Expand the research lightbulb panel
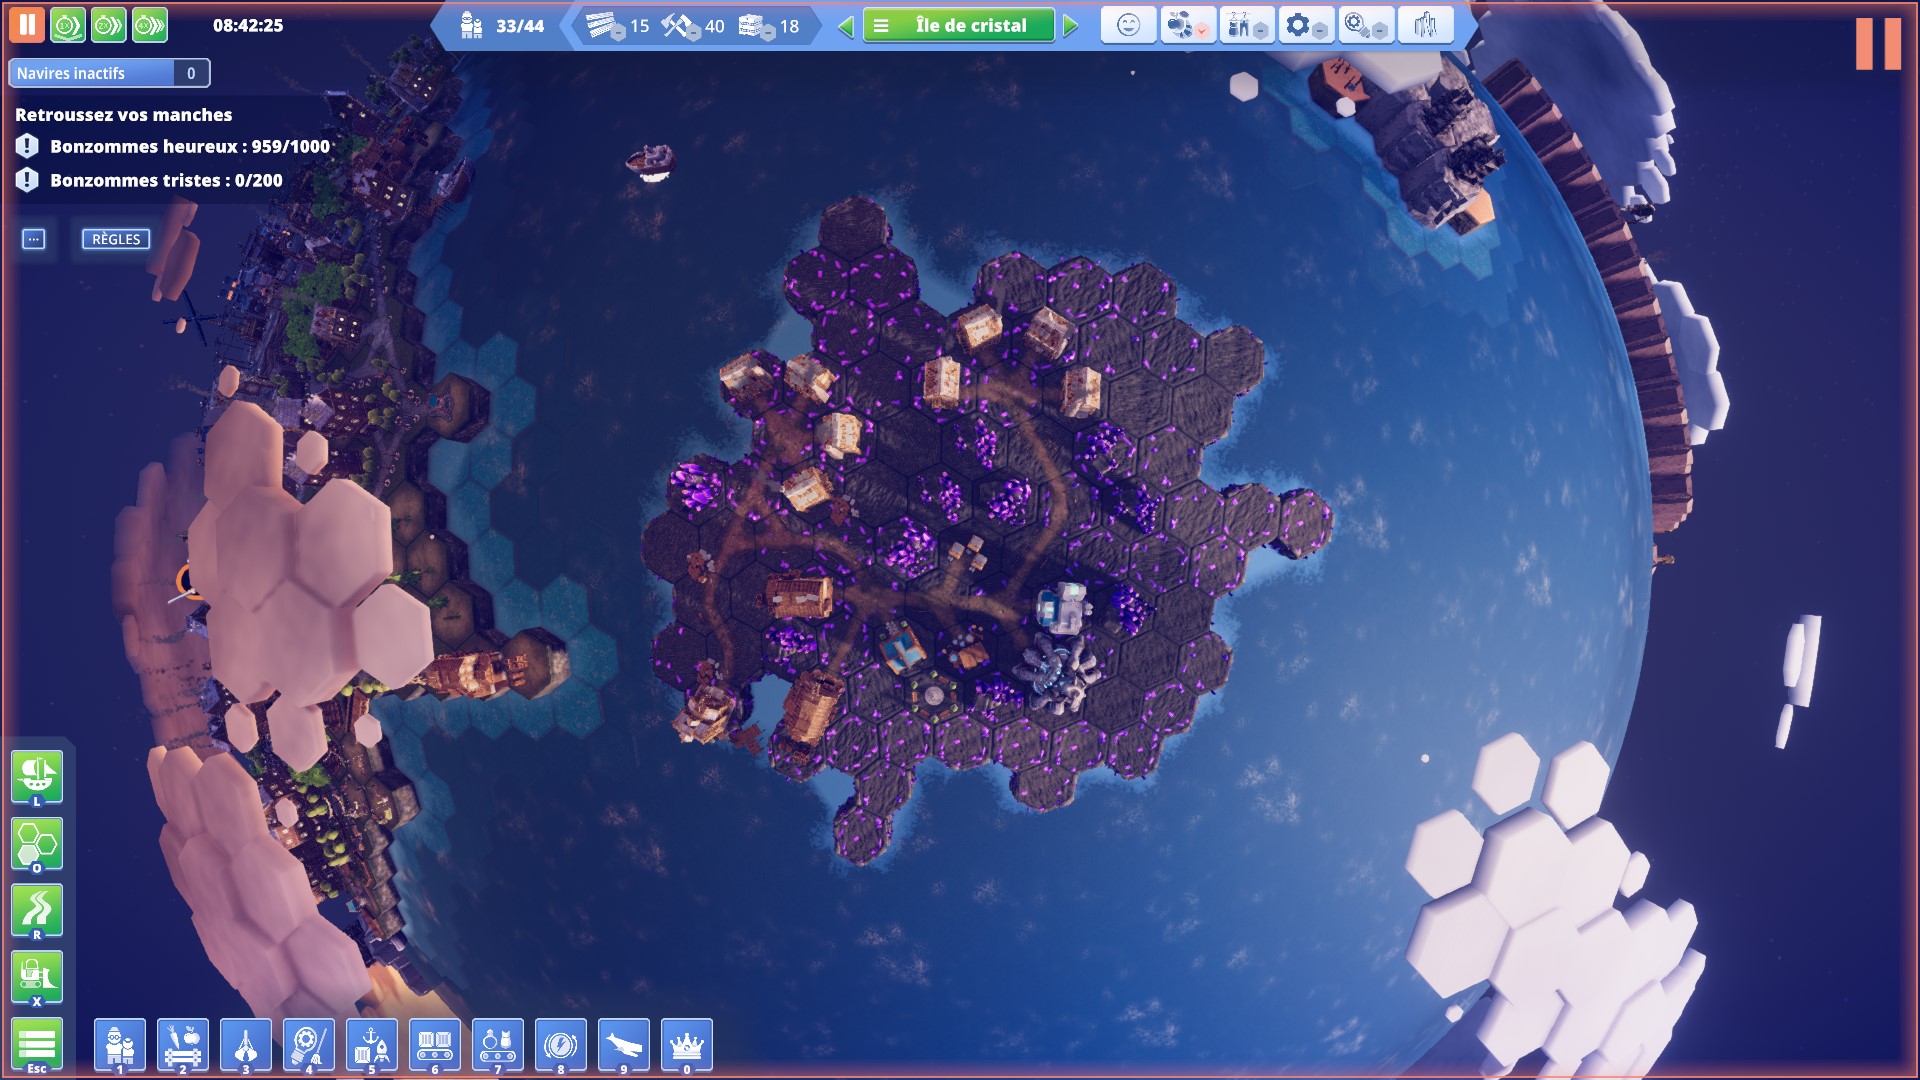This screenshot has width=1920, height=1080. point(1366,25)
